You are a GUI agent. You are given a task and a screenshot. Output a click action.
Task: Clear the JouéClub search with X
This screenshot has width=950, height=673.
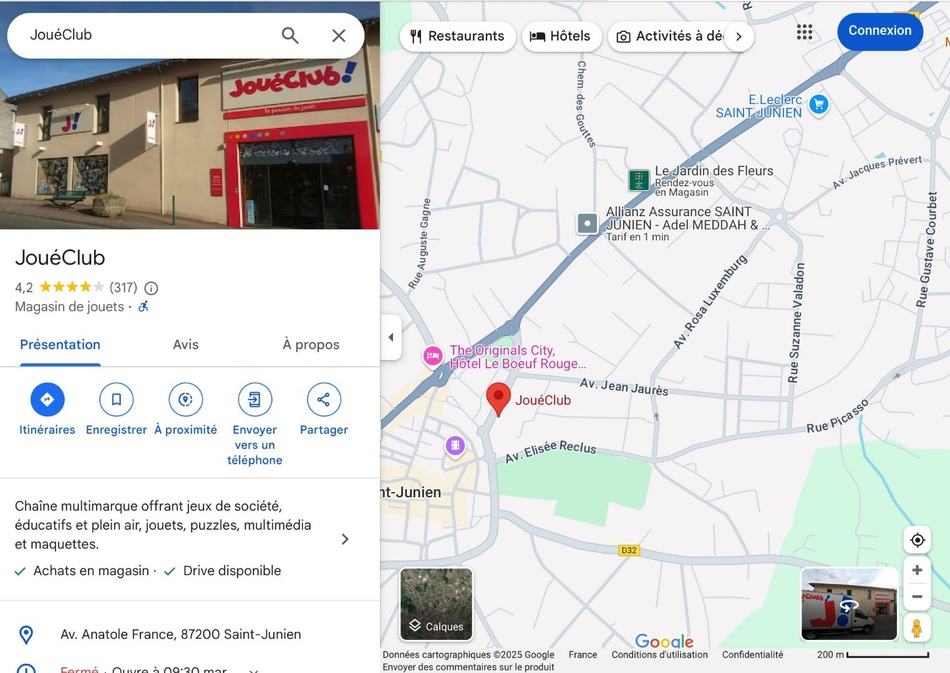[x=339, y=36]
